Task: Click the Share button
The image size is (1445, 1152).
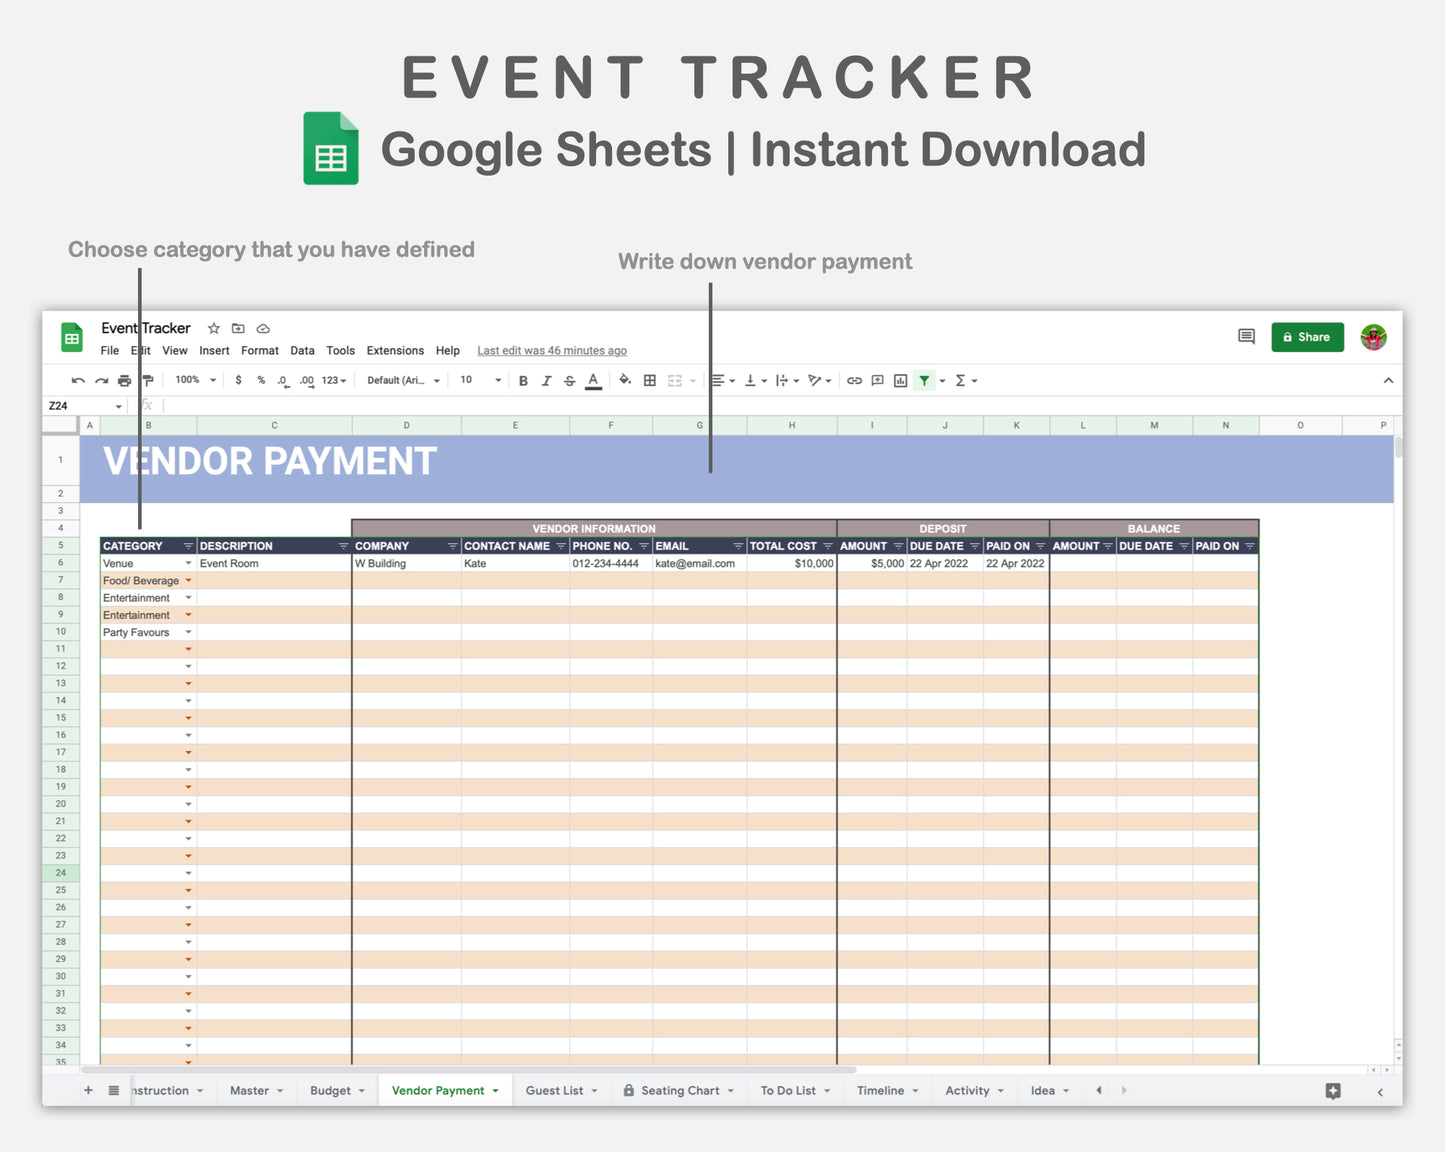Action: coord(1307,337)
